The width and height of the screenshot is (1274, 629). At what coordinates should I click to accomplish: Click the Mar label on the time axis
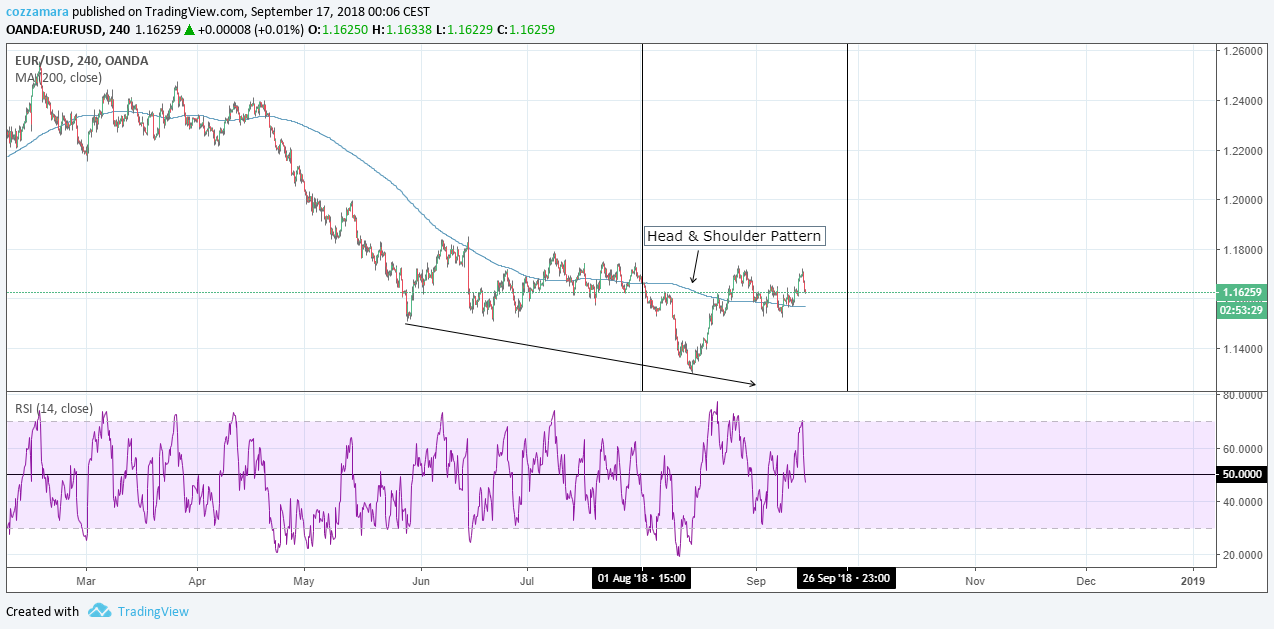click(x=85, y=579)
